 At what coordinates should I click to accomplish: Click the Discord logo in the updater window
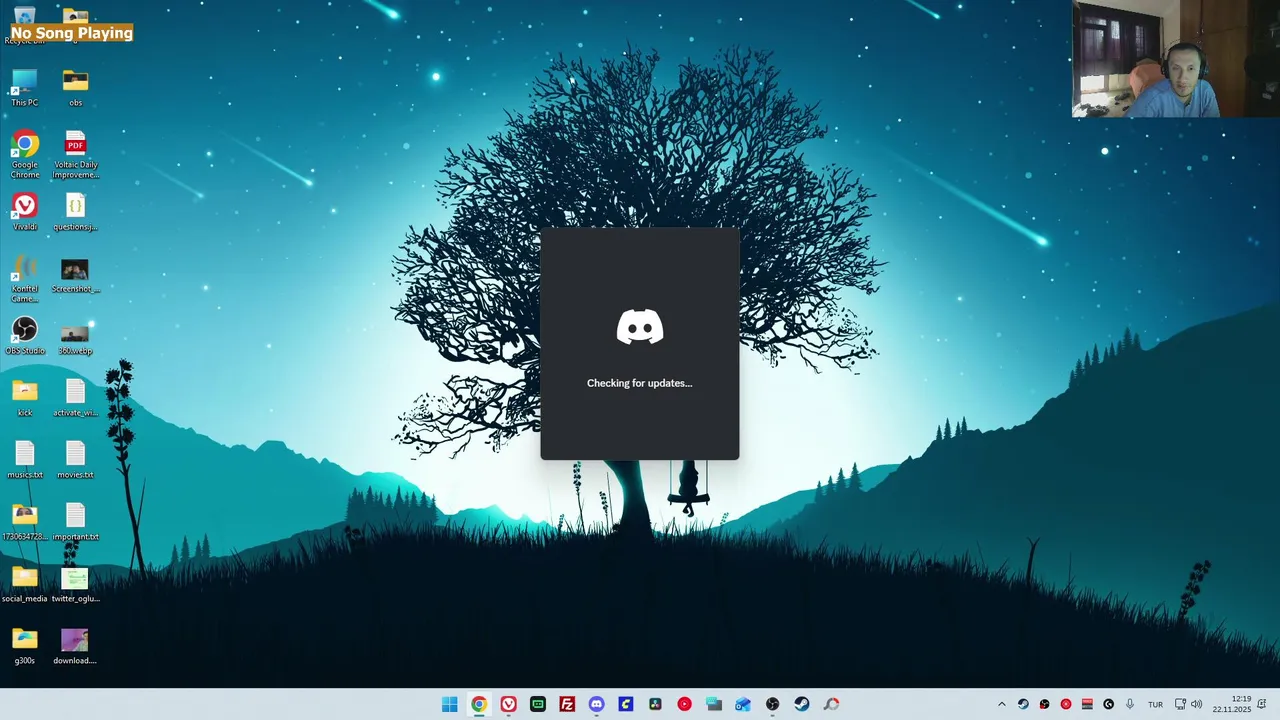[640, 327]
